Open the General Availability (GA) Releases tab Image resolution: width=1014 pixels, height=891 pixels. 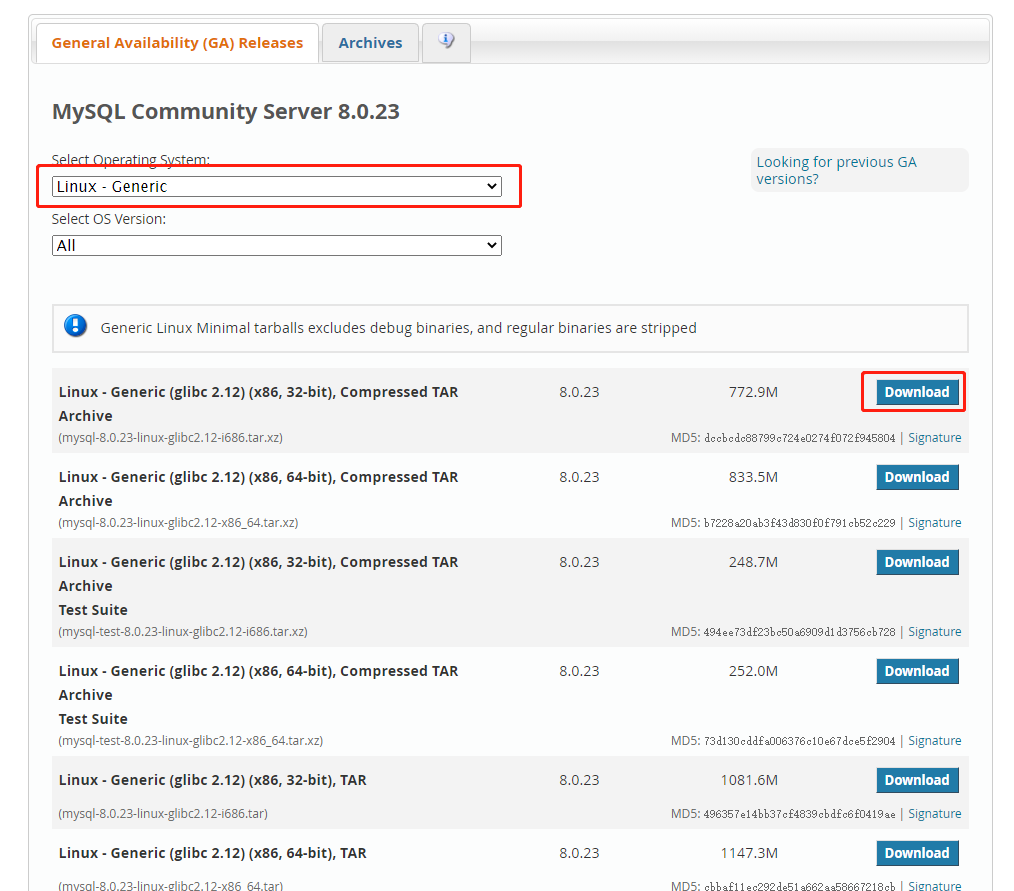tap(177, 43)
